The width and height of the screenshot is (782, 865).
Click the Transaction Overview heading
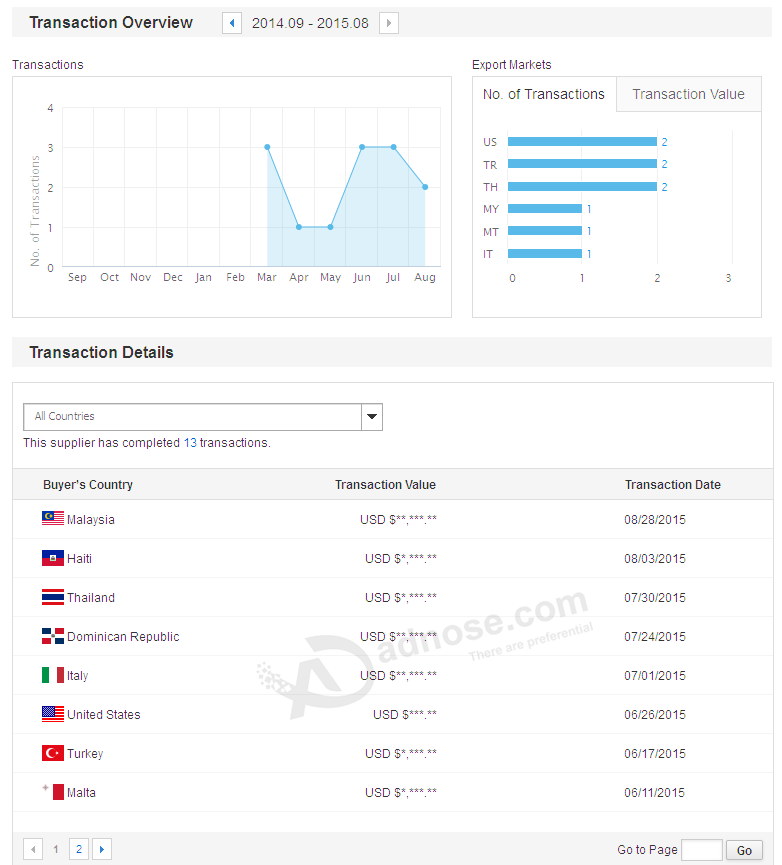pyautogui.click(x=111, y=23)
